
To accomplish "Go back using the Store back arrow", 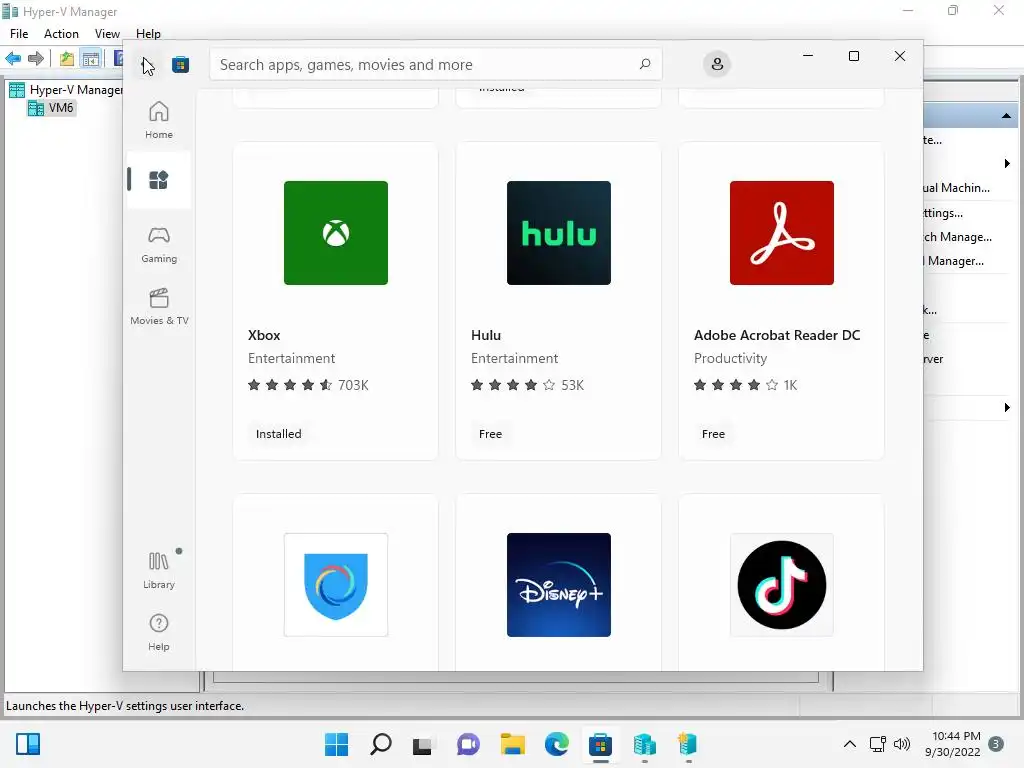I will [147, 65].
